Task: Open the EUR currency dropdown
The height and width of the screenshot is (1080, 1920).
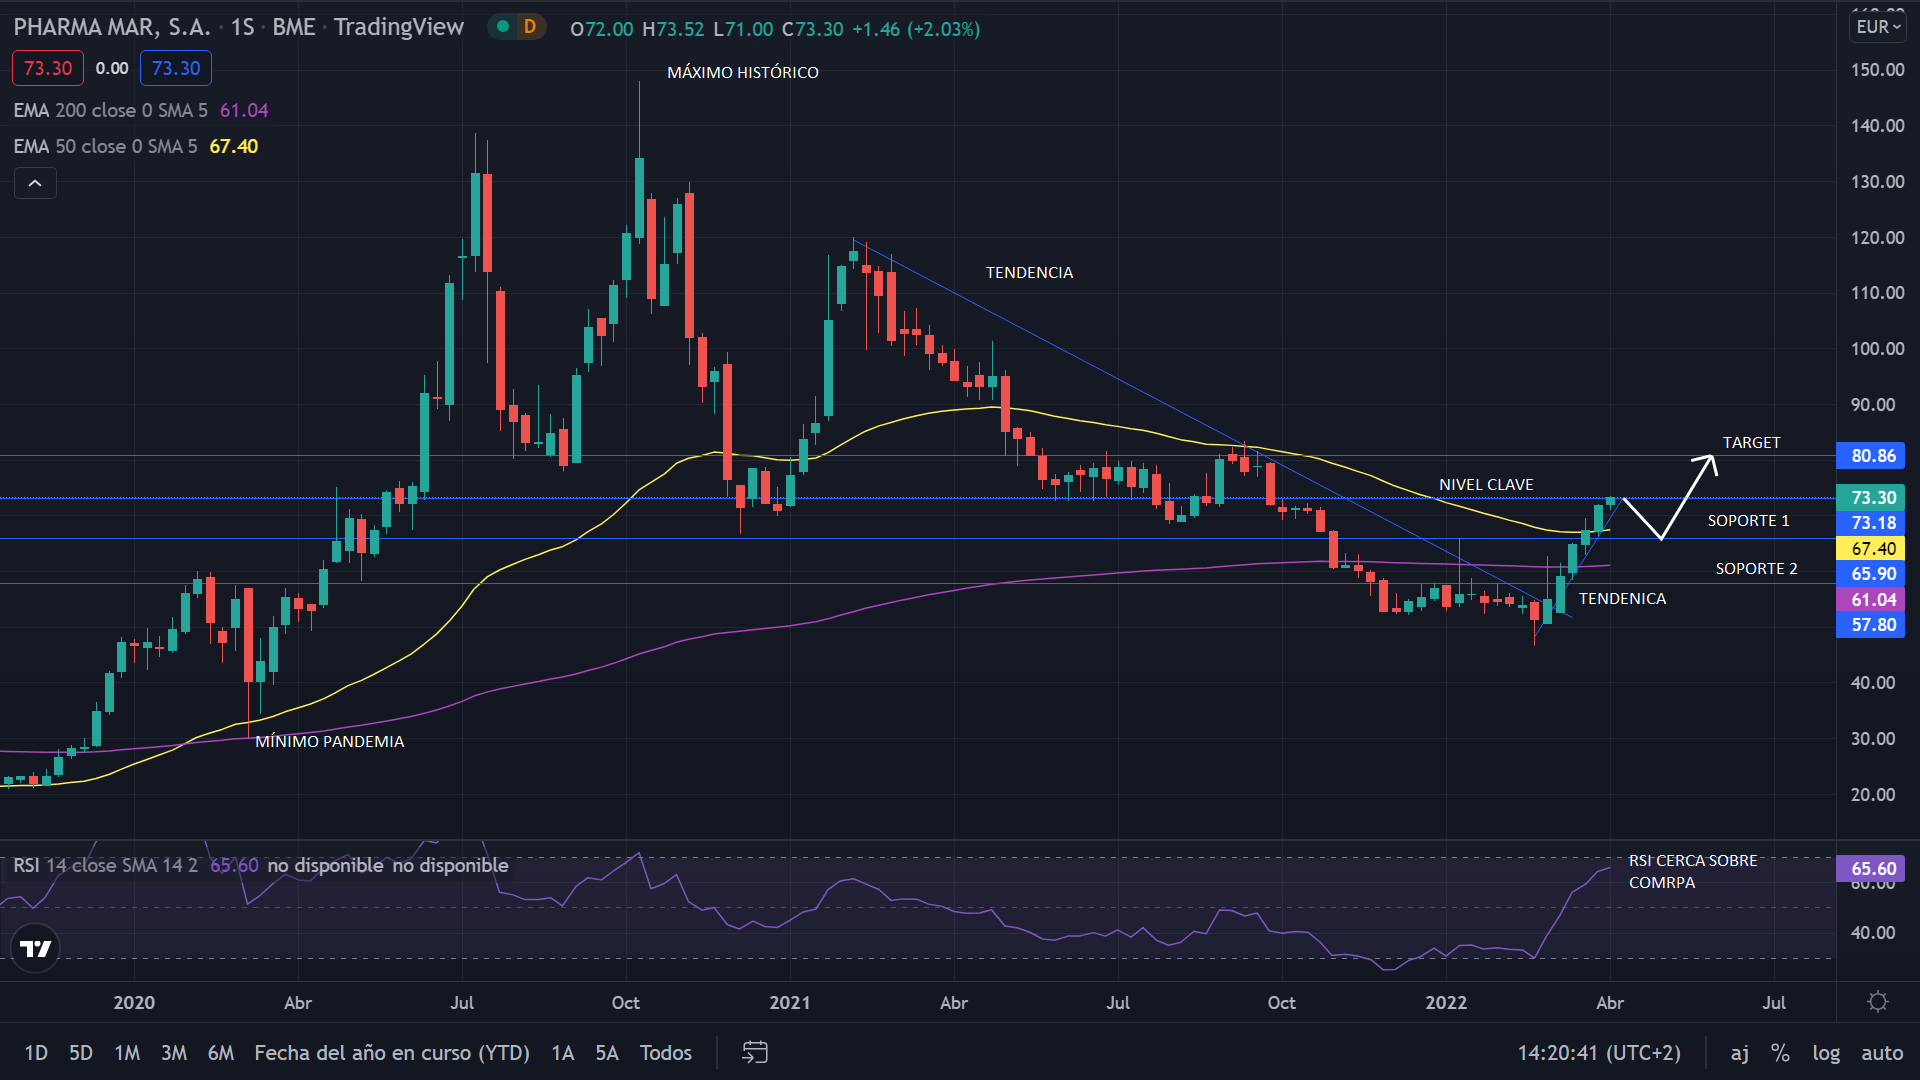Action: [1877, 27]
